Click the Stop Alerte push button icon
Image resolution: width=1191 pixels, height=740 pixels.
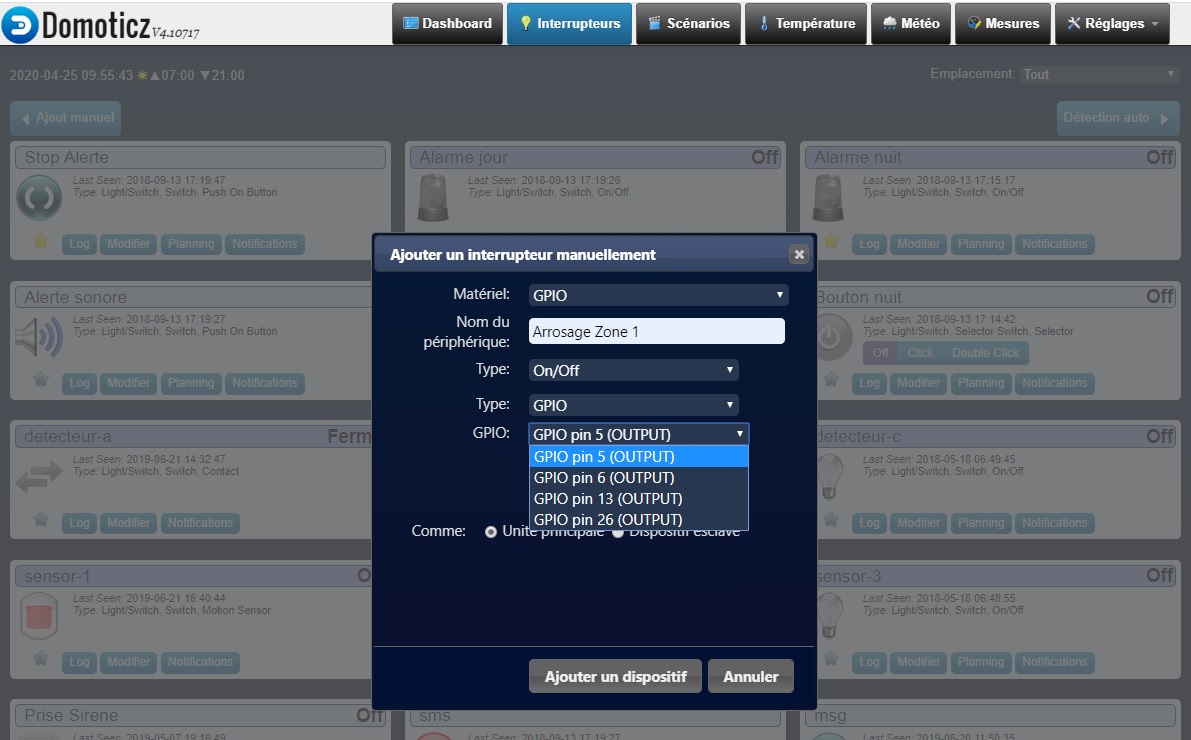pos(40,198)
